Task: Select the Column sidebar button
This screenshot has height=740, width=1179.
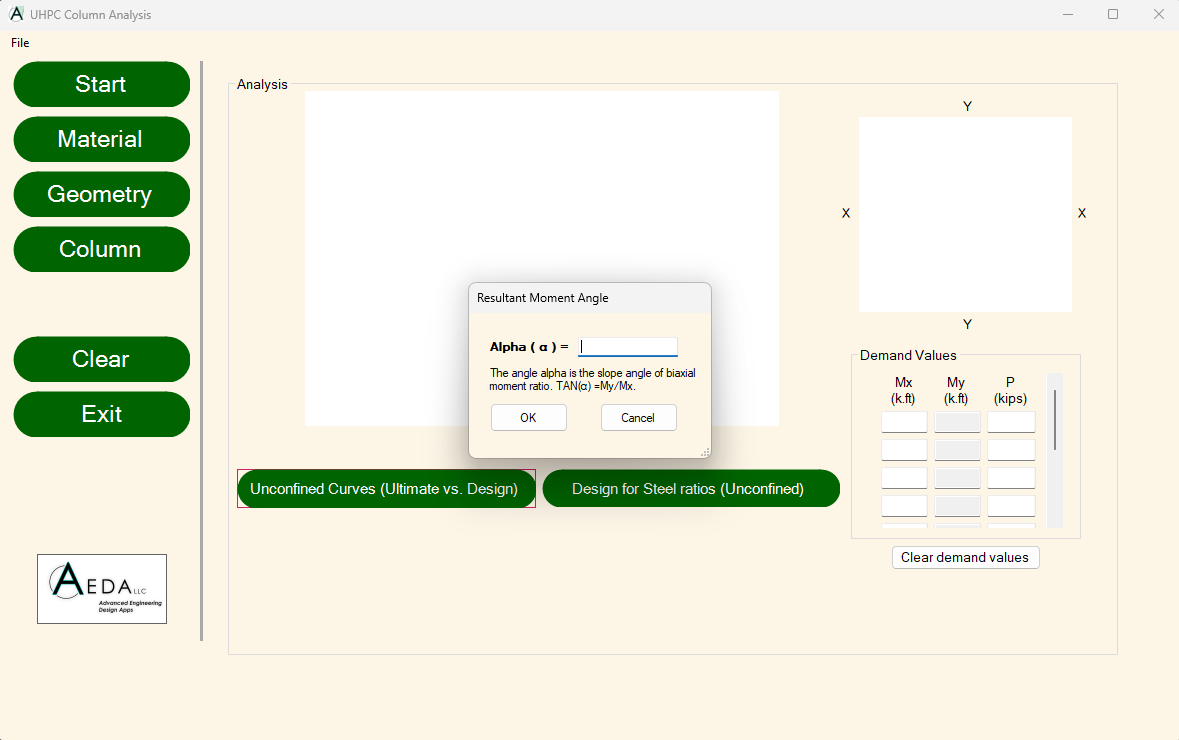Action: click(x=102, y=249)
